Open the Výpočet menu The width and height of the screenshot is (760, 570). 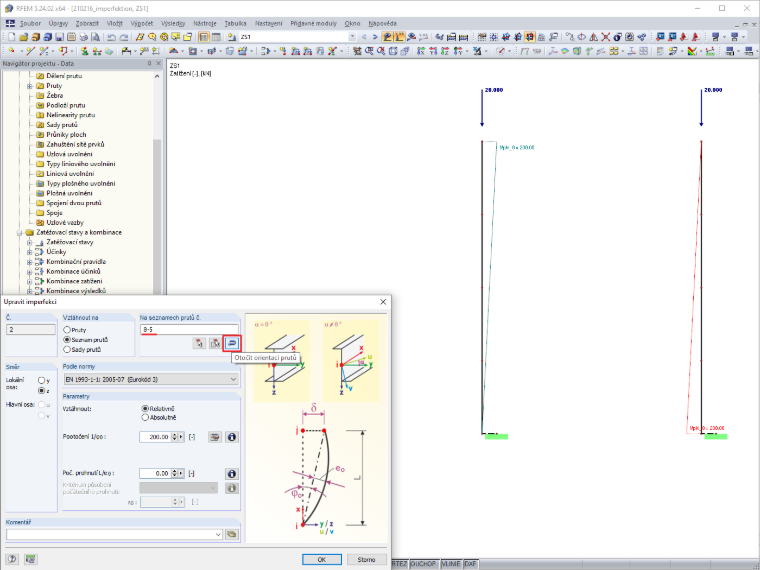pyautogui.click(x=142, y=23)
